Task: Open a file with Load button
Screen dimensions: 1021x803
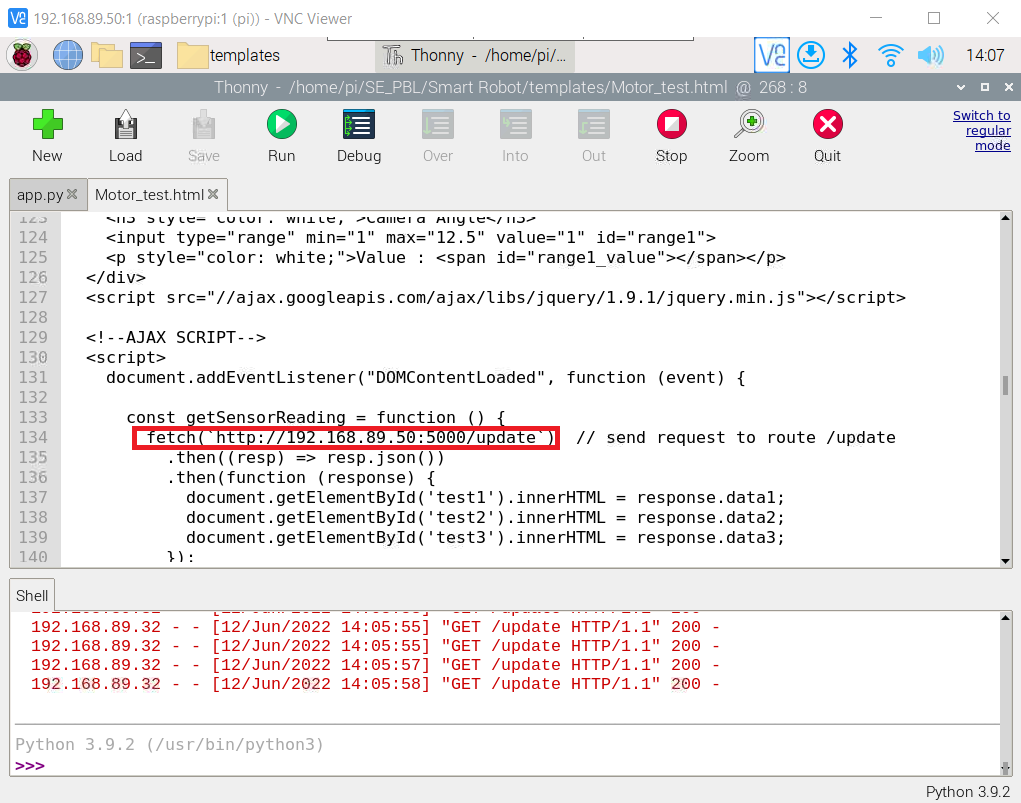Action: (125, 136)
